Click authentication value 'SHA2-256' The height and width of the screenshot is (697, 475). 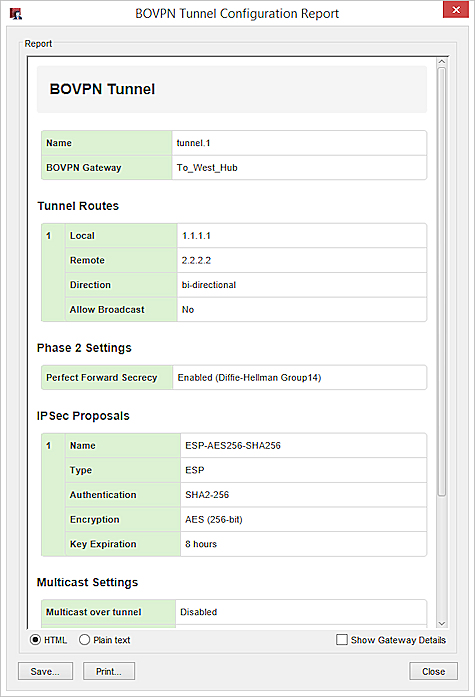[x=207, y=495]
